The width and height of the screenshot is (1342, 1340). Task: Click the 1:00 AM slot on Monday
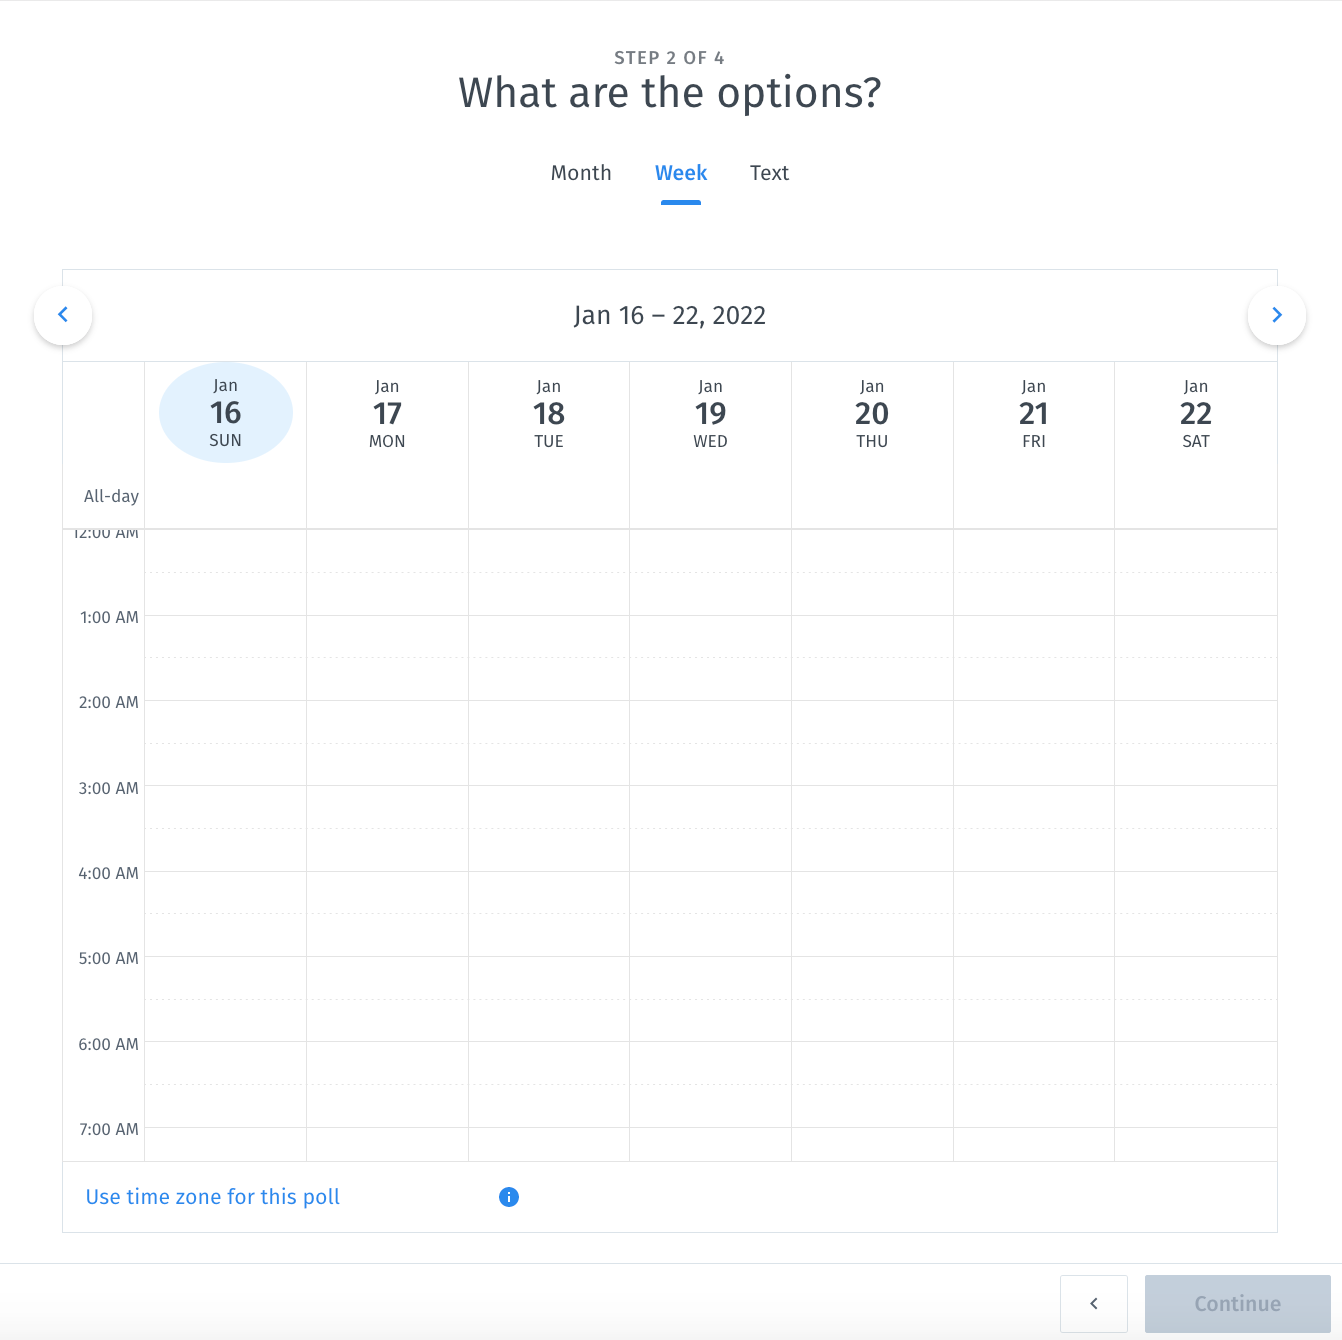387,637
